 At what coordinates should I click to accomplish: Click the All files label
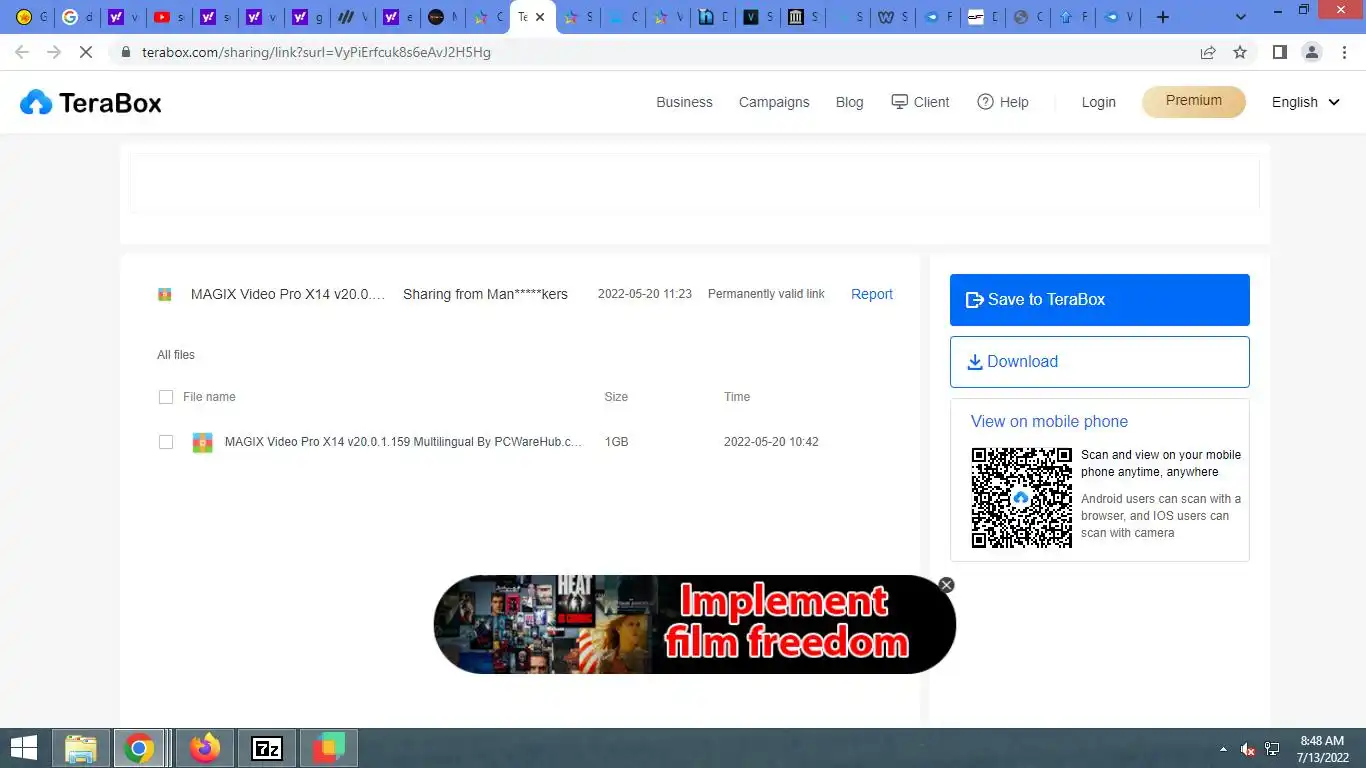click(x=176, y=355)
